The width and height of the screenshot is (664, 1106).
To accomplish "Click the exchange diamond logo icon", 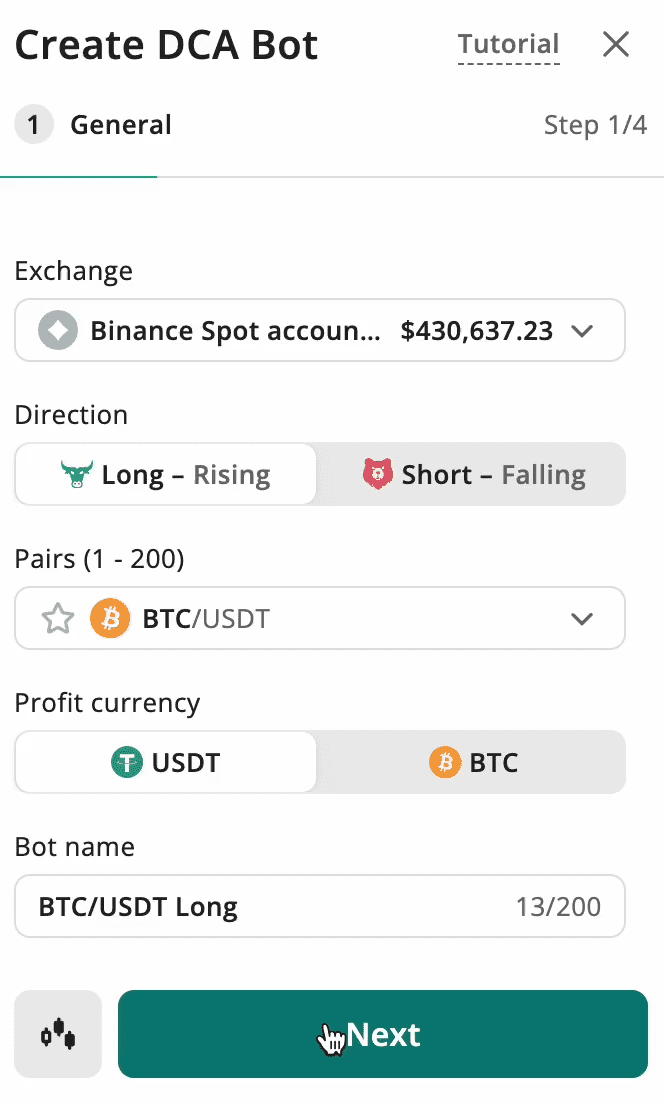I will tap(57, 330).
